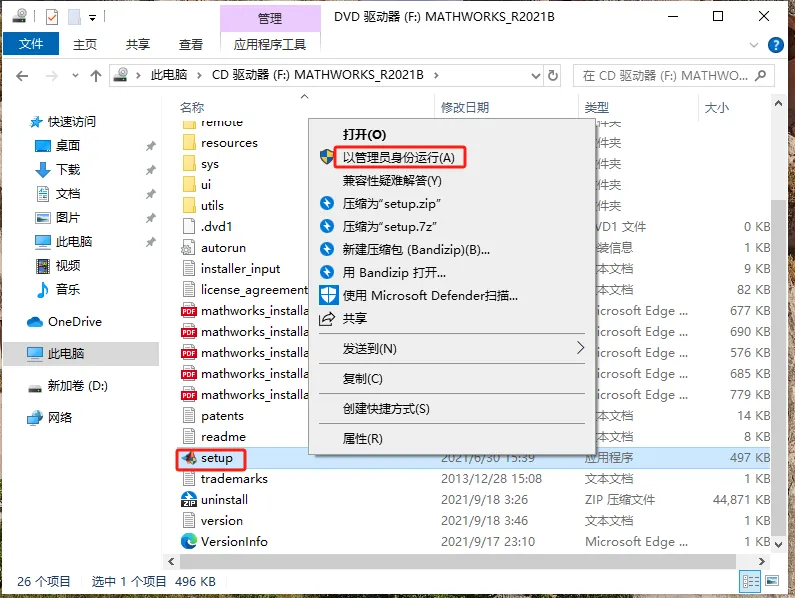This screenshot has height=598, width=795.
Task: Select the Music folder in quick access
Action: coord(58,290)
